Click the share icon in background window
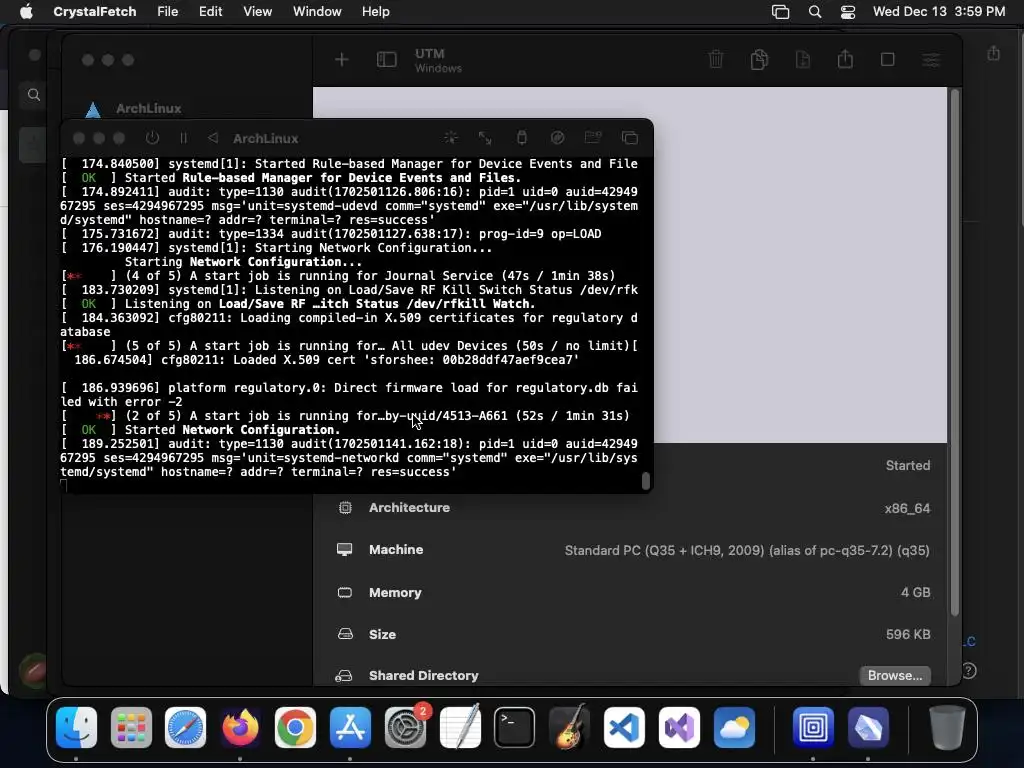This screenshot has width=1024, height=768. point(993,54)
